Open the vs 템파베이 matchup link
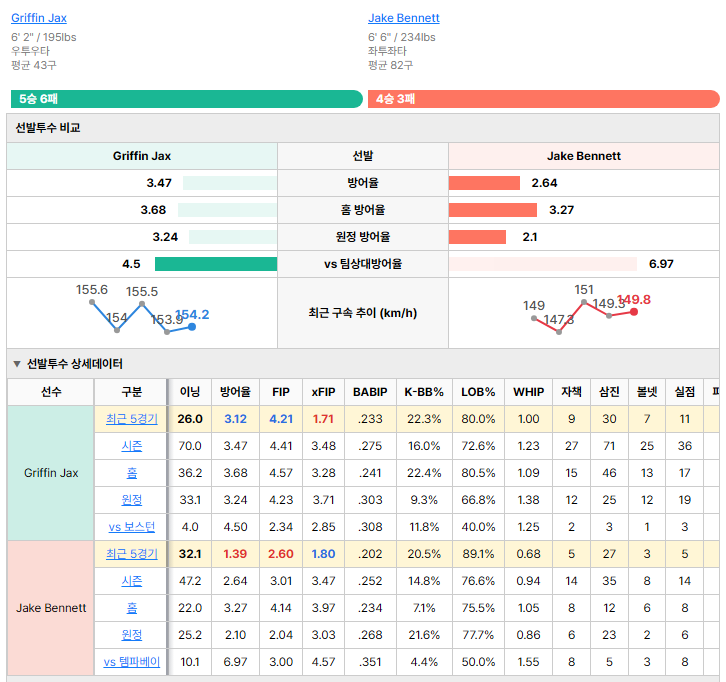The height and width of the screenshot is (682, 726). click(x=131, y=662)
